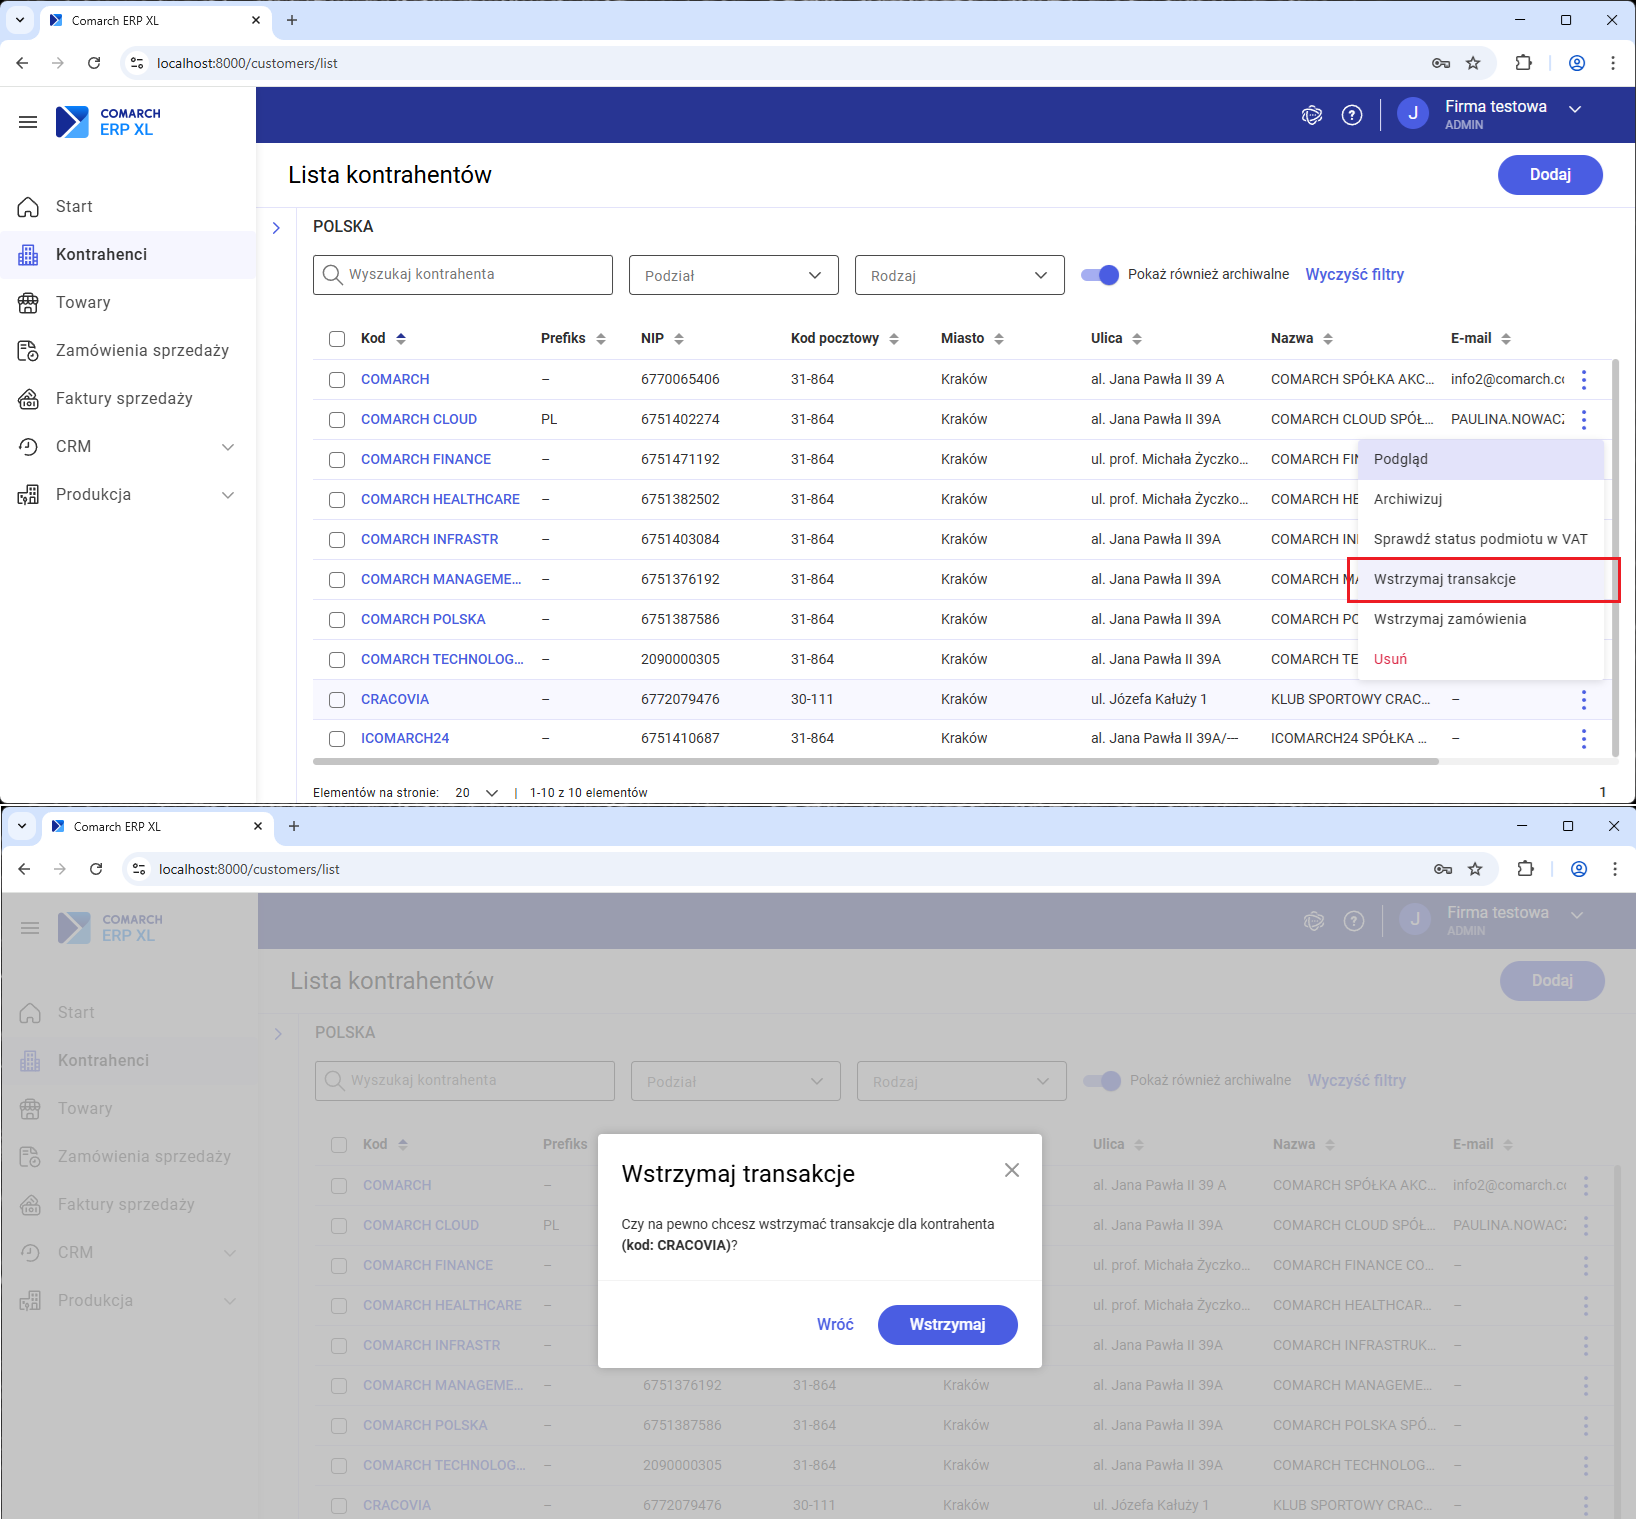
Task: Sort the table by NIP column arrows
Action: tap(679, 339)
